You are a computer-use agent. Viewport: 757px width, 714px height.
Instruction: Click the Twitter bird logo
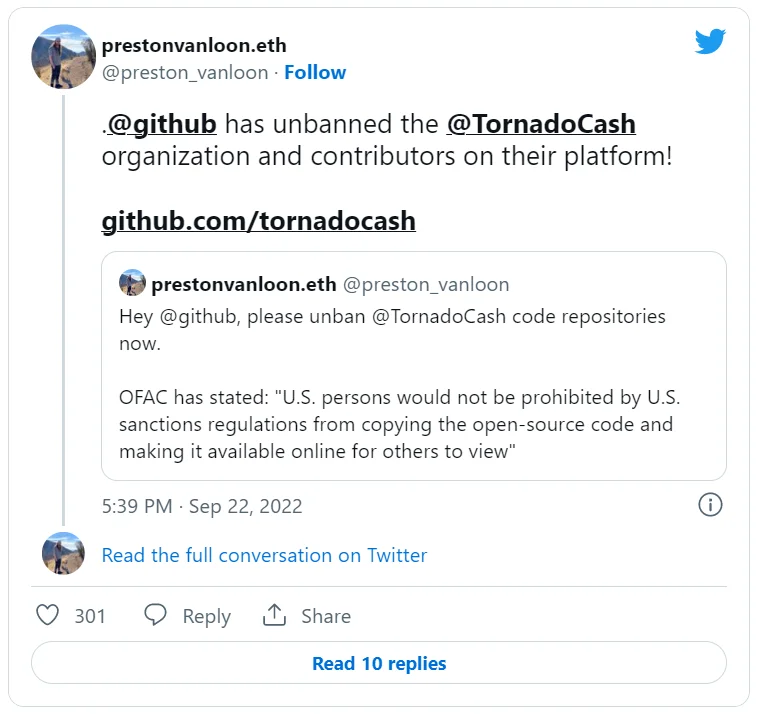coord(710,41)
